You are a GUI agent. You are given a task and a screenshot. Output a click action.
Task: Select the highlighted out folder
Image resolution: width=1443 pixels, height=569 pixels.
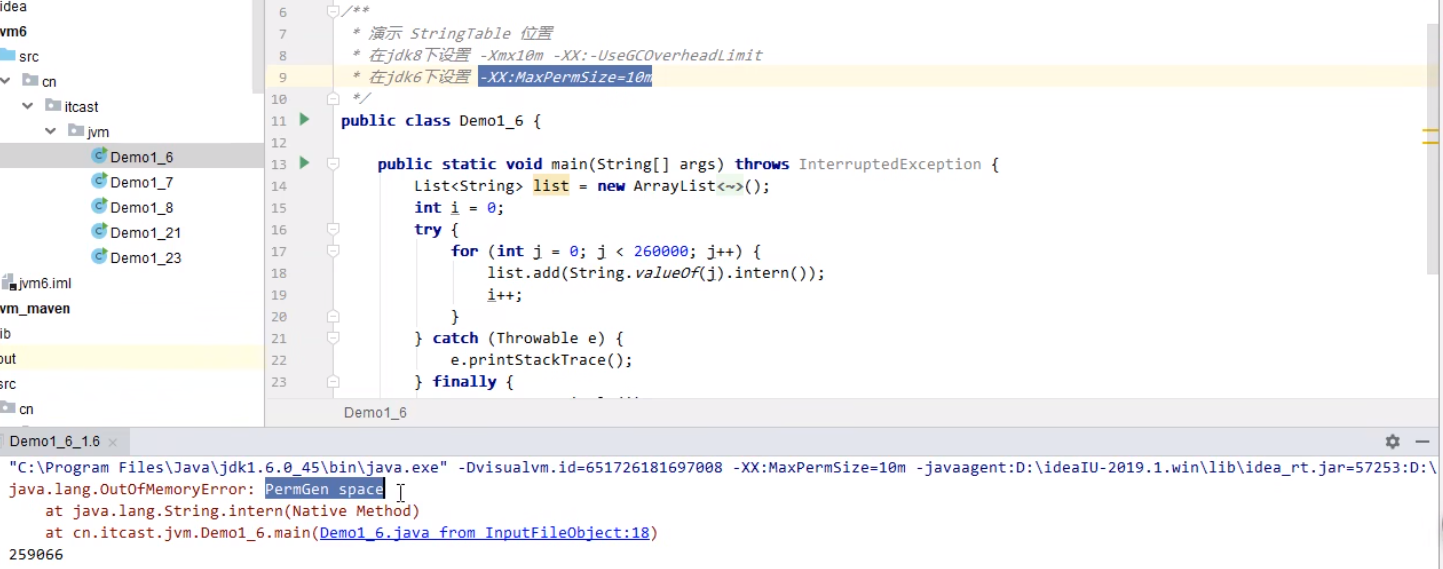tap(130, 359)
